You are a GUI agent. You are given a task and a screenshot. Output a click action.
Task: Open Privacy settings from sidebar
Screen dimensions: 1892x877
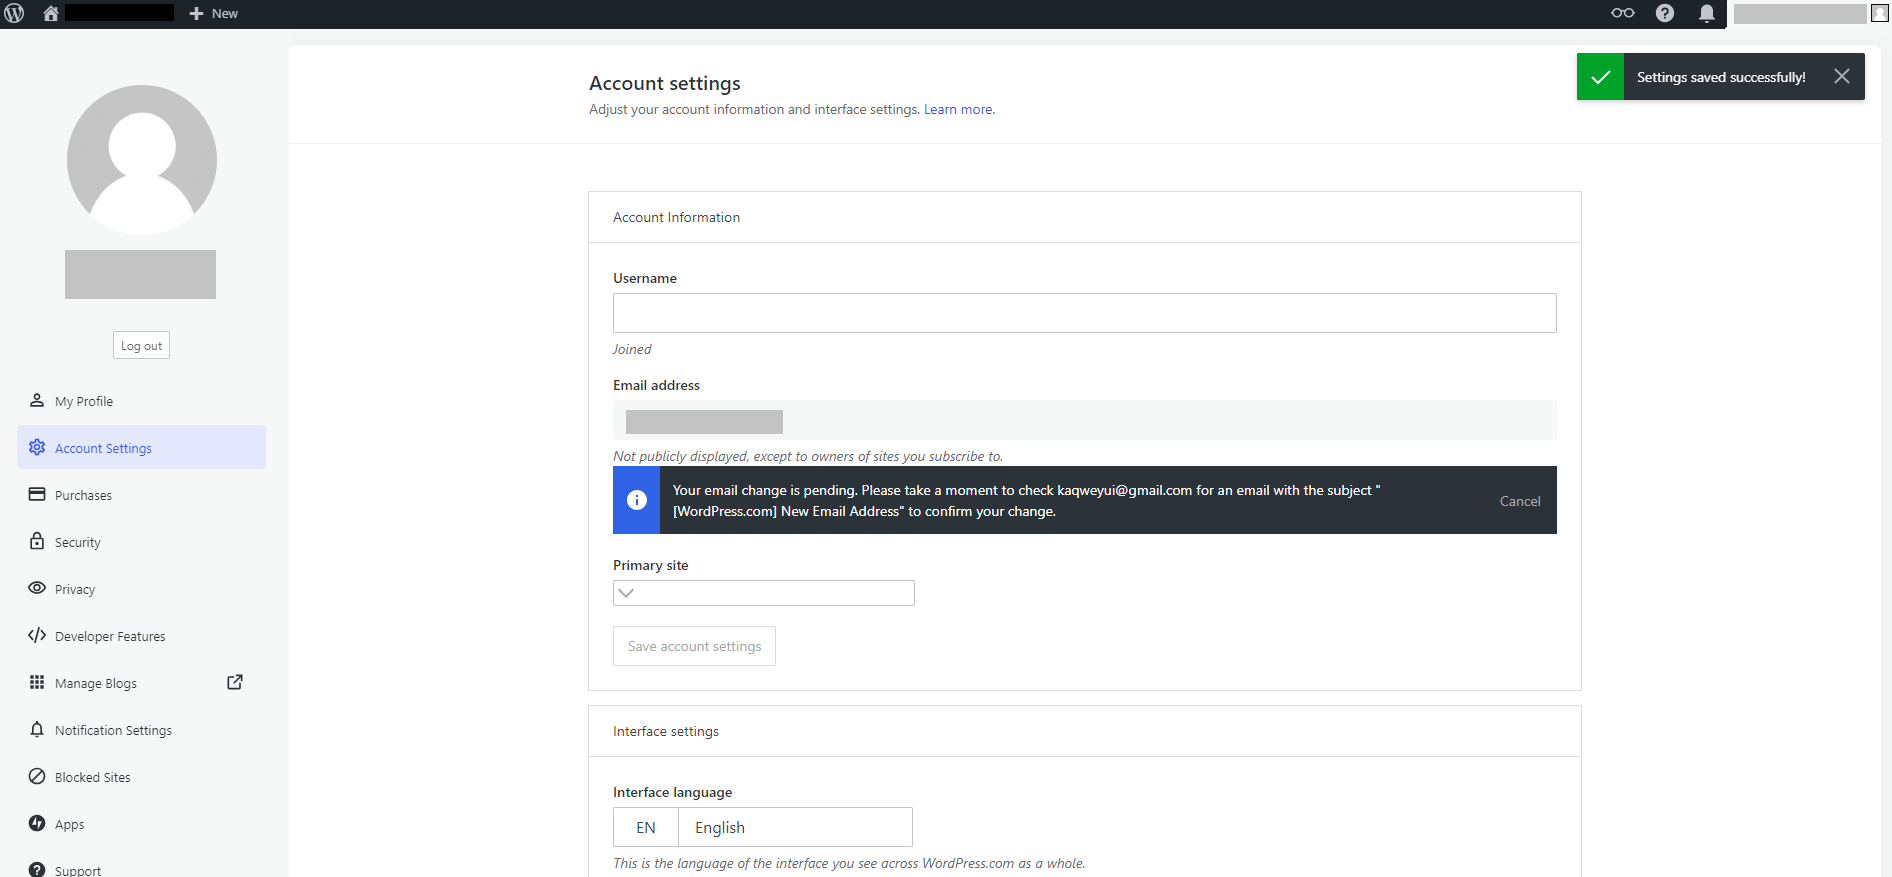tap(75, 589)
